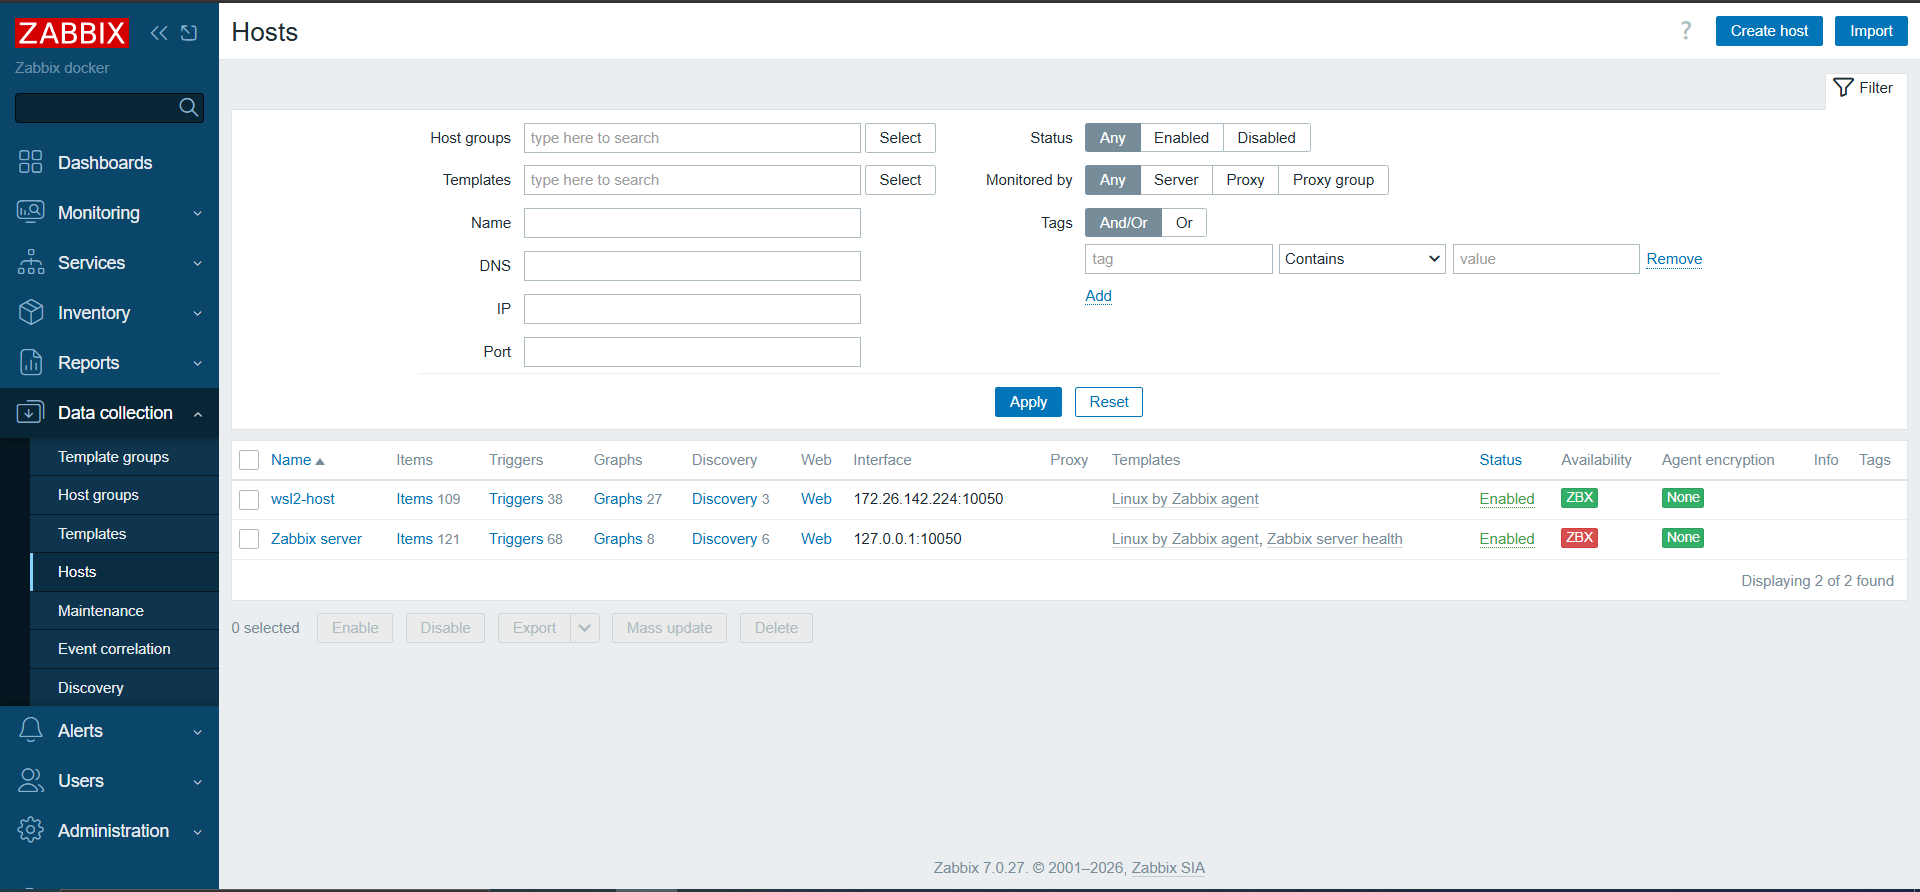1920x892 pixels.
Task: Apply the host filter
Action: (x=1028, y=402)
